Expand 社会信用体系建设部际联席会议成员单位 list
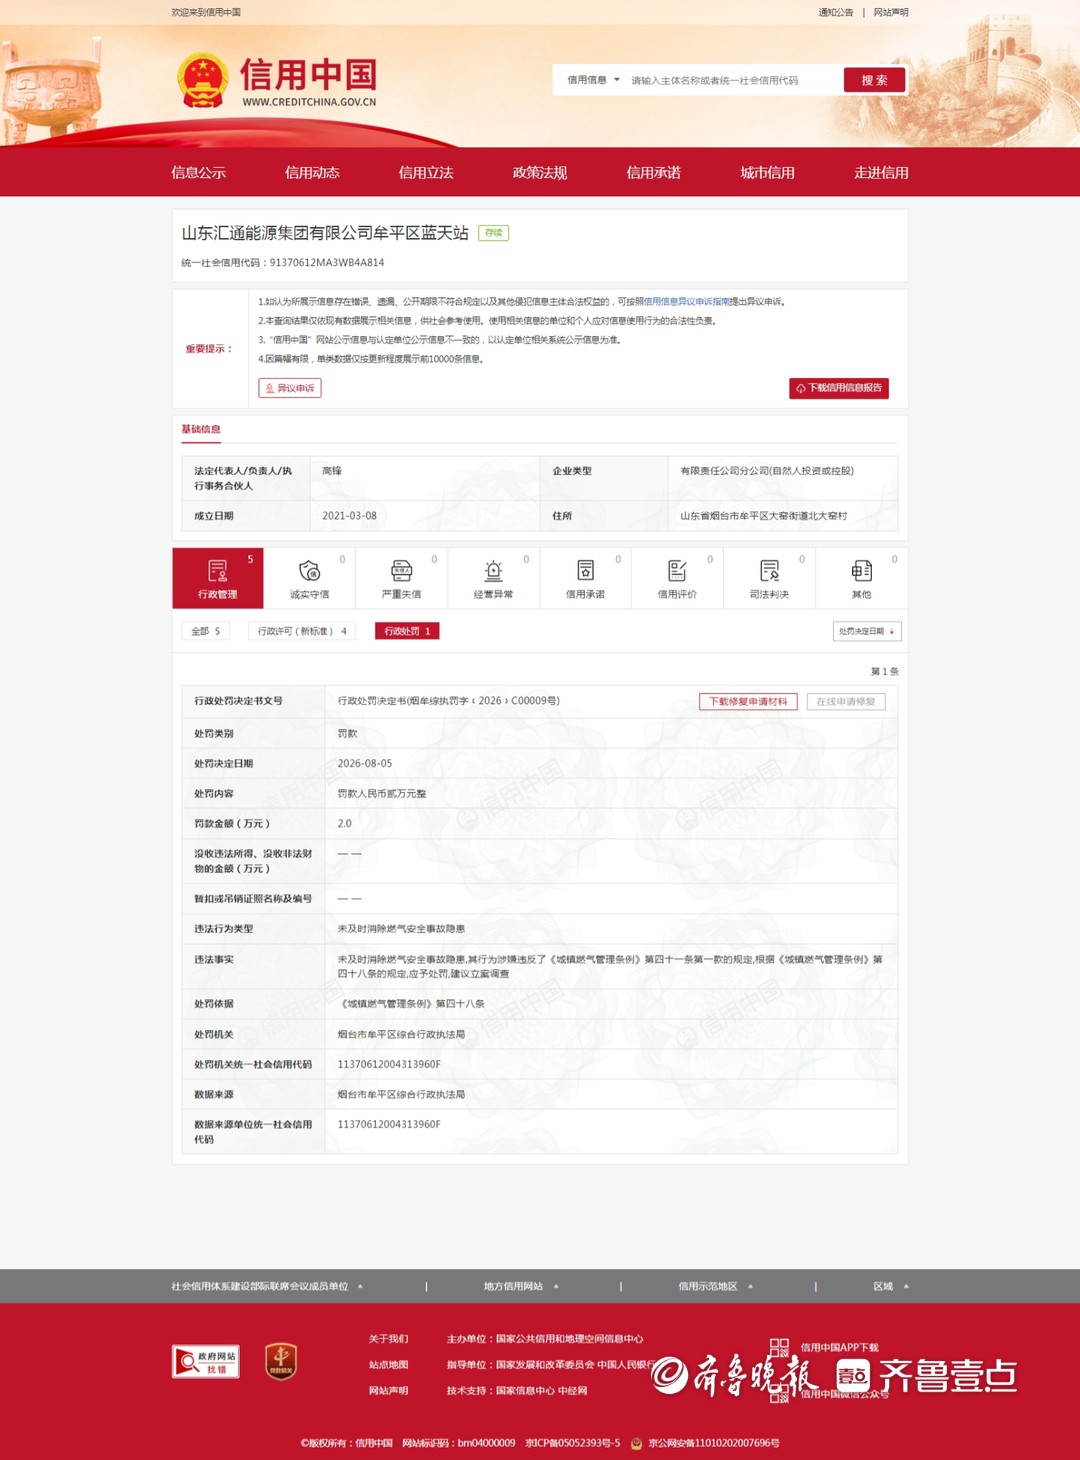The height and width of the screenshot is (1460, 1080). 267,1286
